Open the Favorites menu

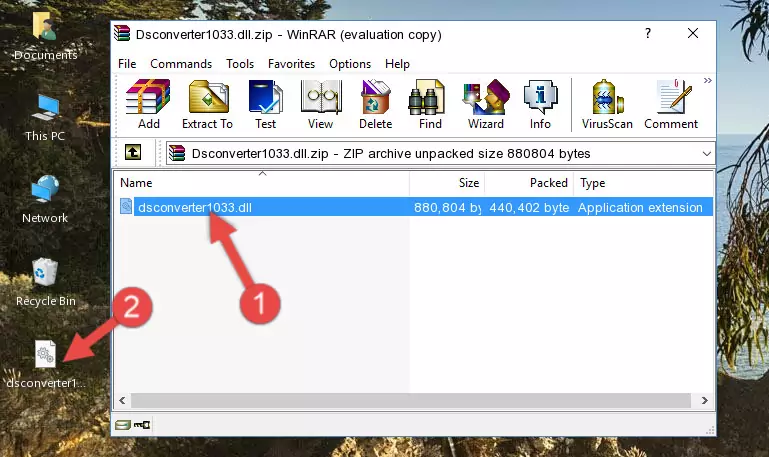(291, 64)
